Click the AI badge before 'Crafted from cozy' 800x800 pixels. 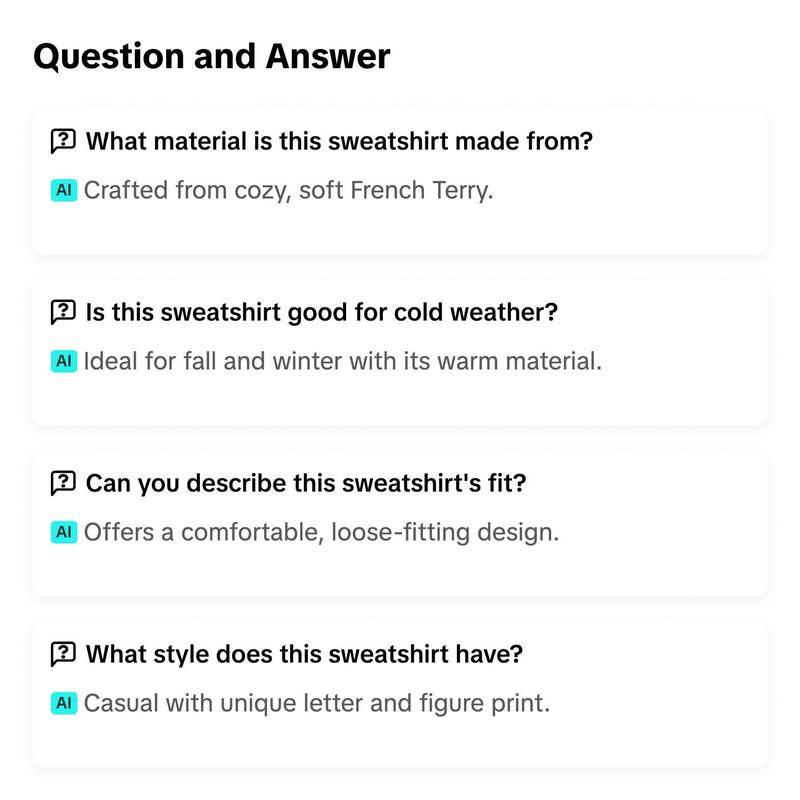(64, 190)
